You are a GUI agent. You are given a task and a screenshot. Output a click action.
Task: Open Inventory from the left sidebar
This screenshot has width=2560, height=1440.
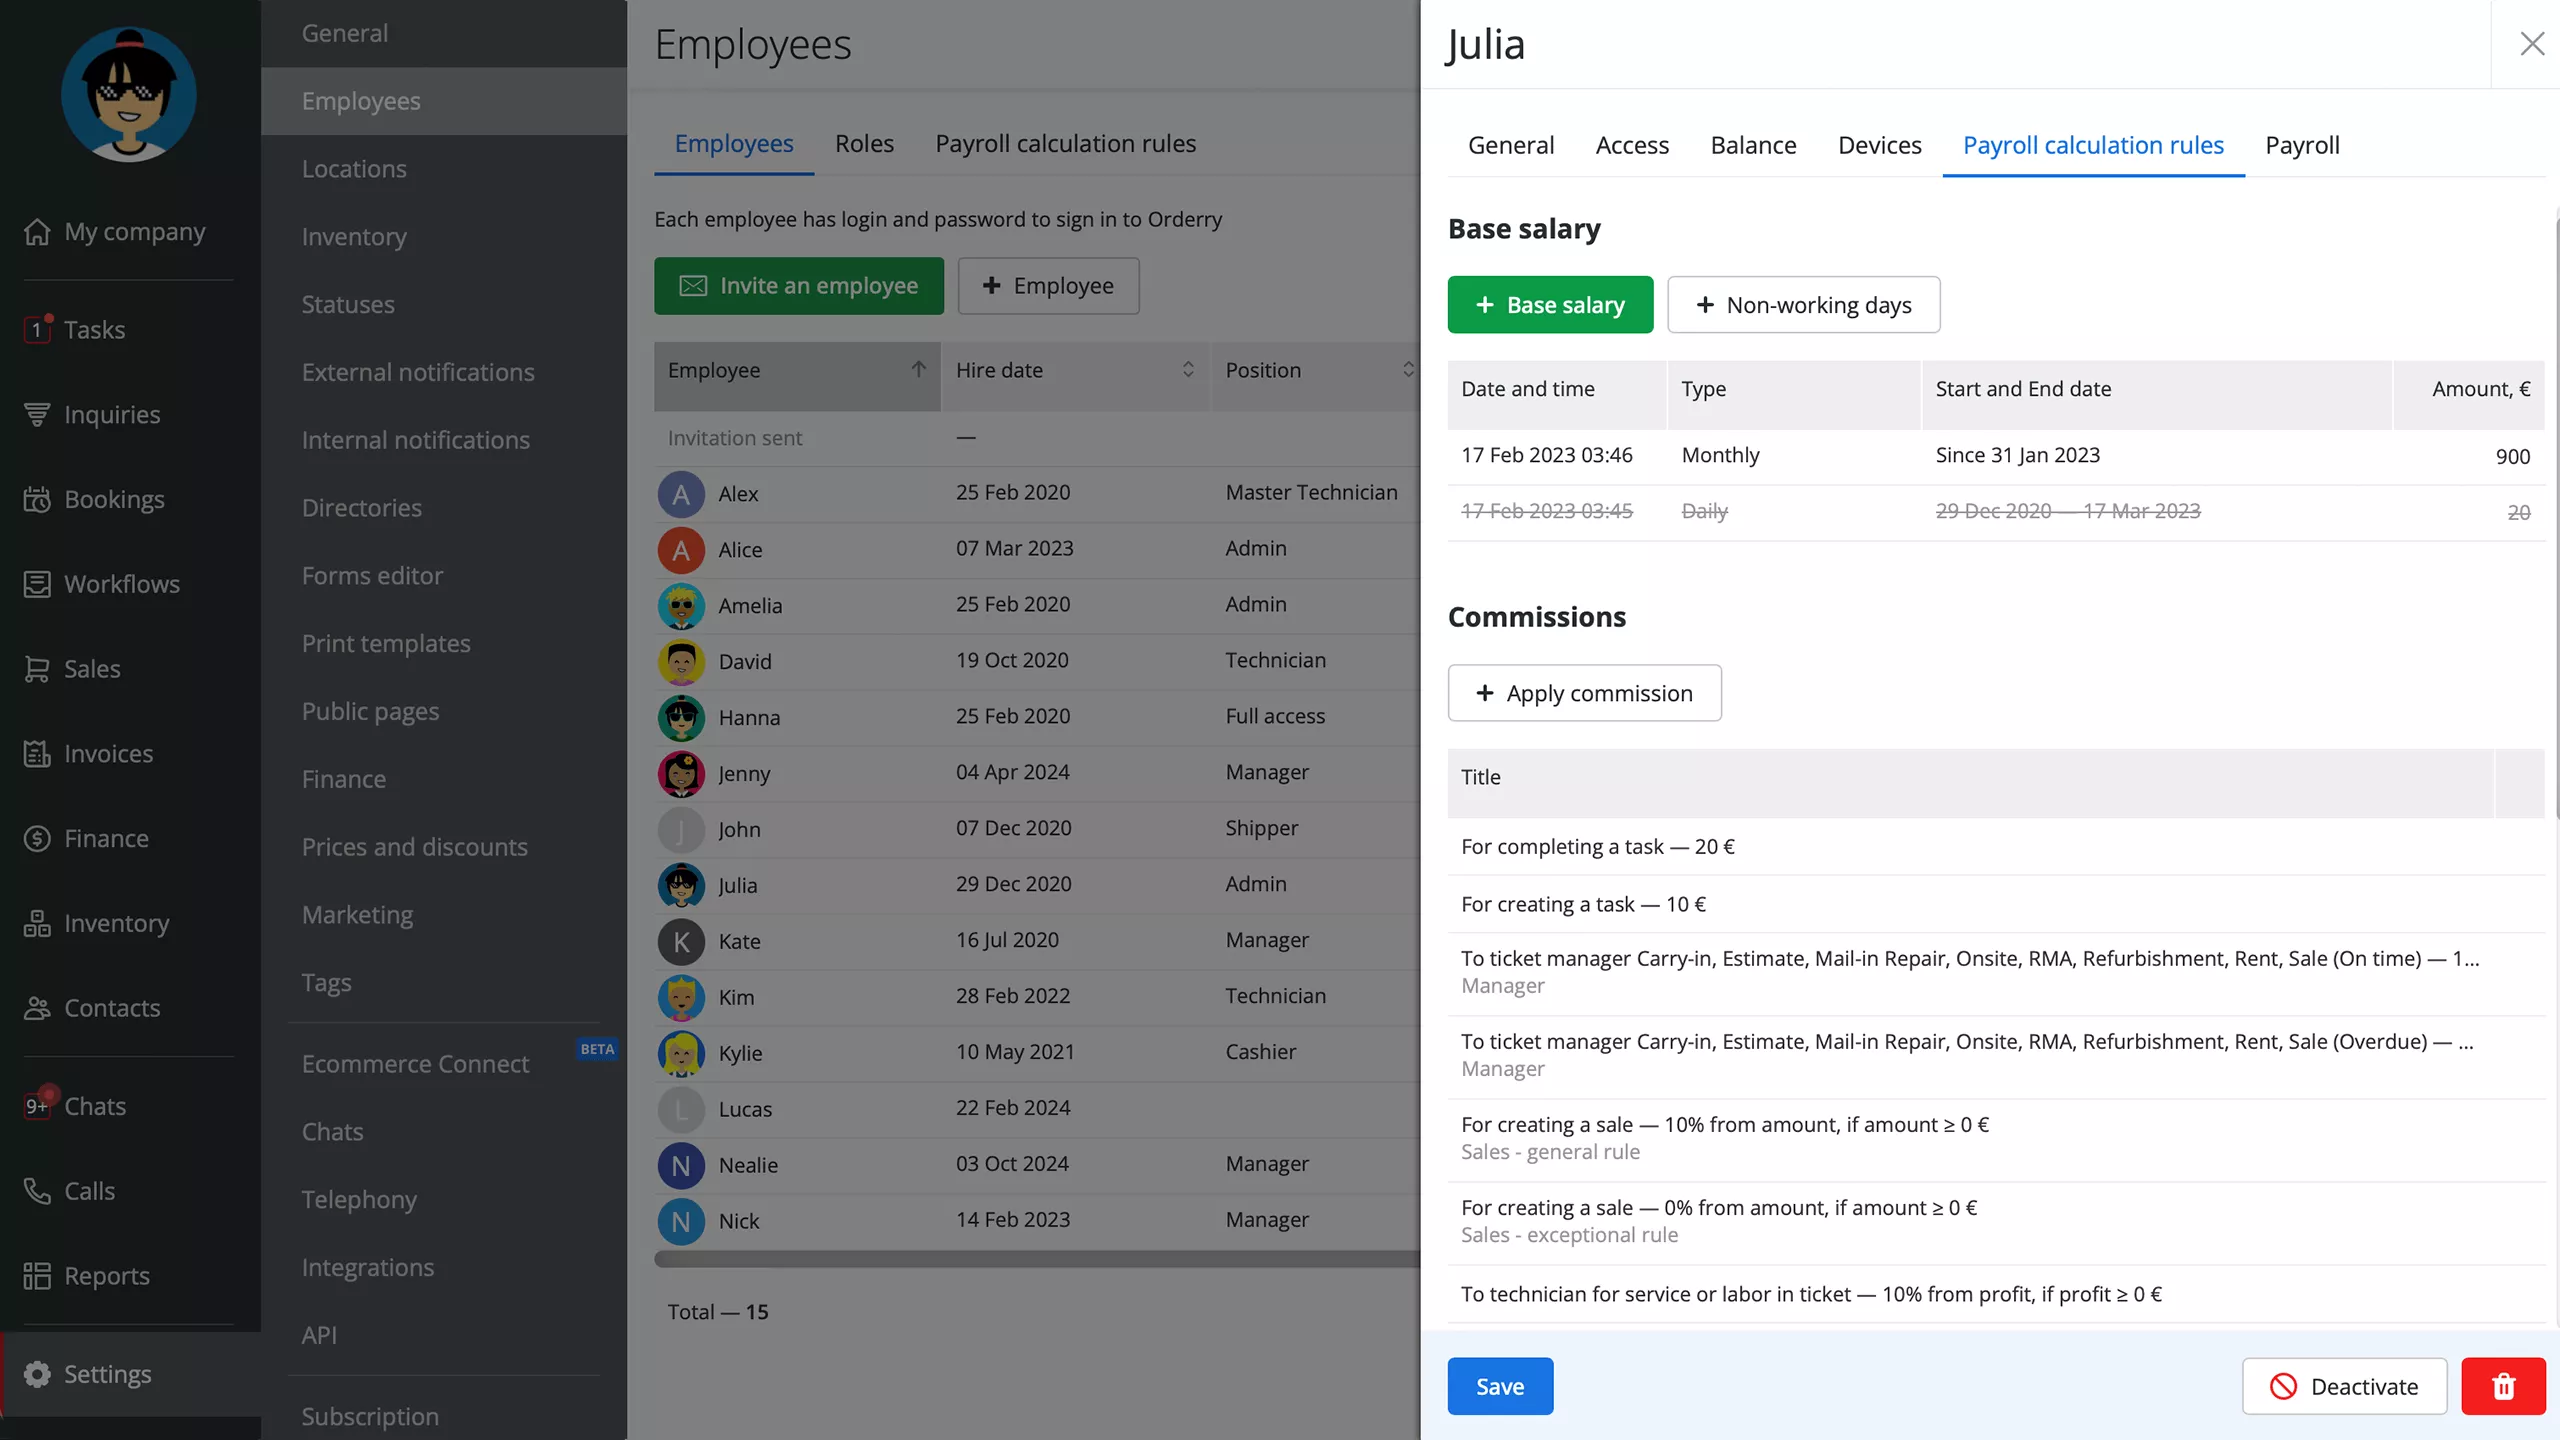[117, 922]
